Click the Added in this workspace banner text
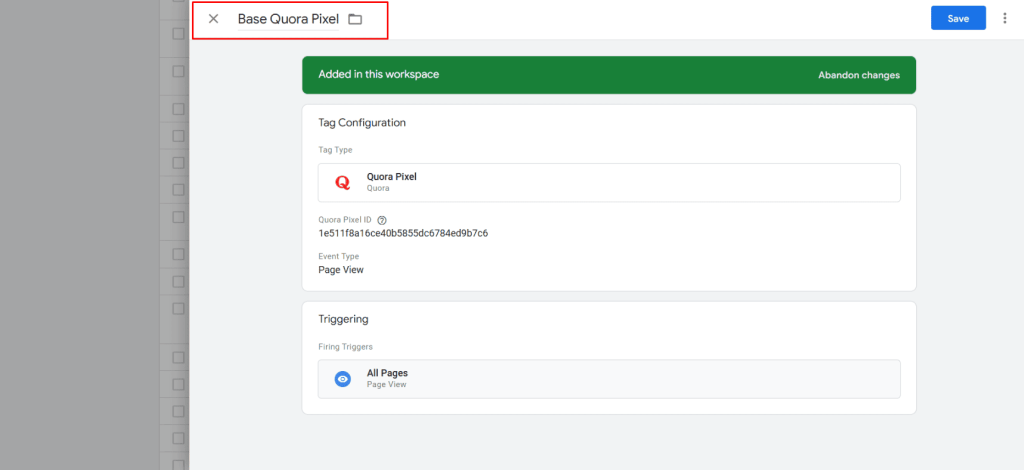 click(x=378, y=75)
